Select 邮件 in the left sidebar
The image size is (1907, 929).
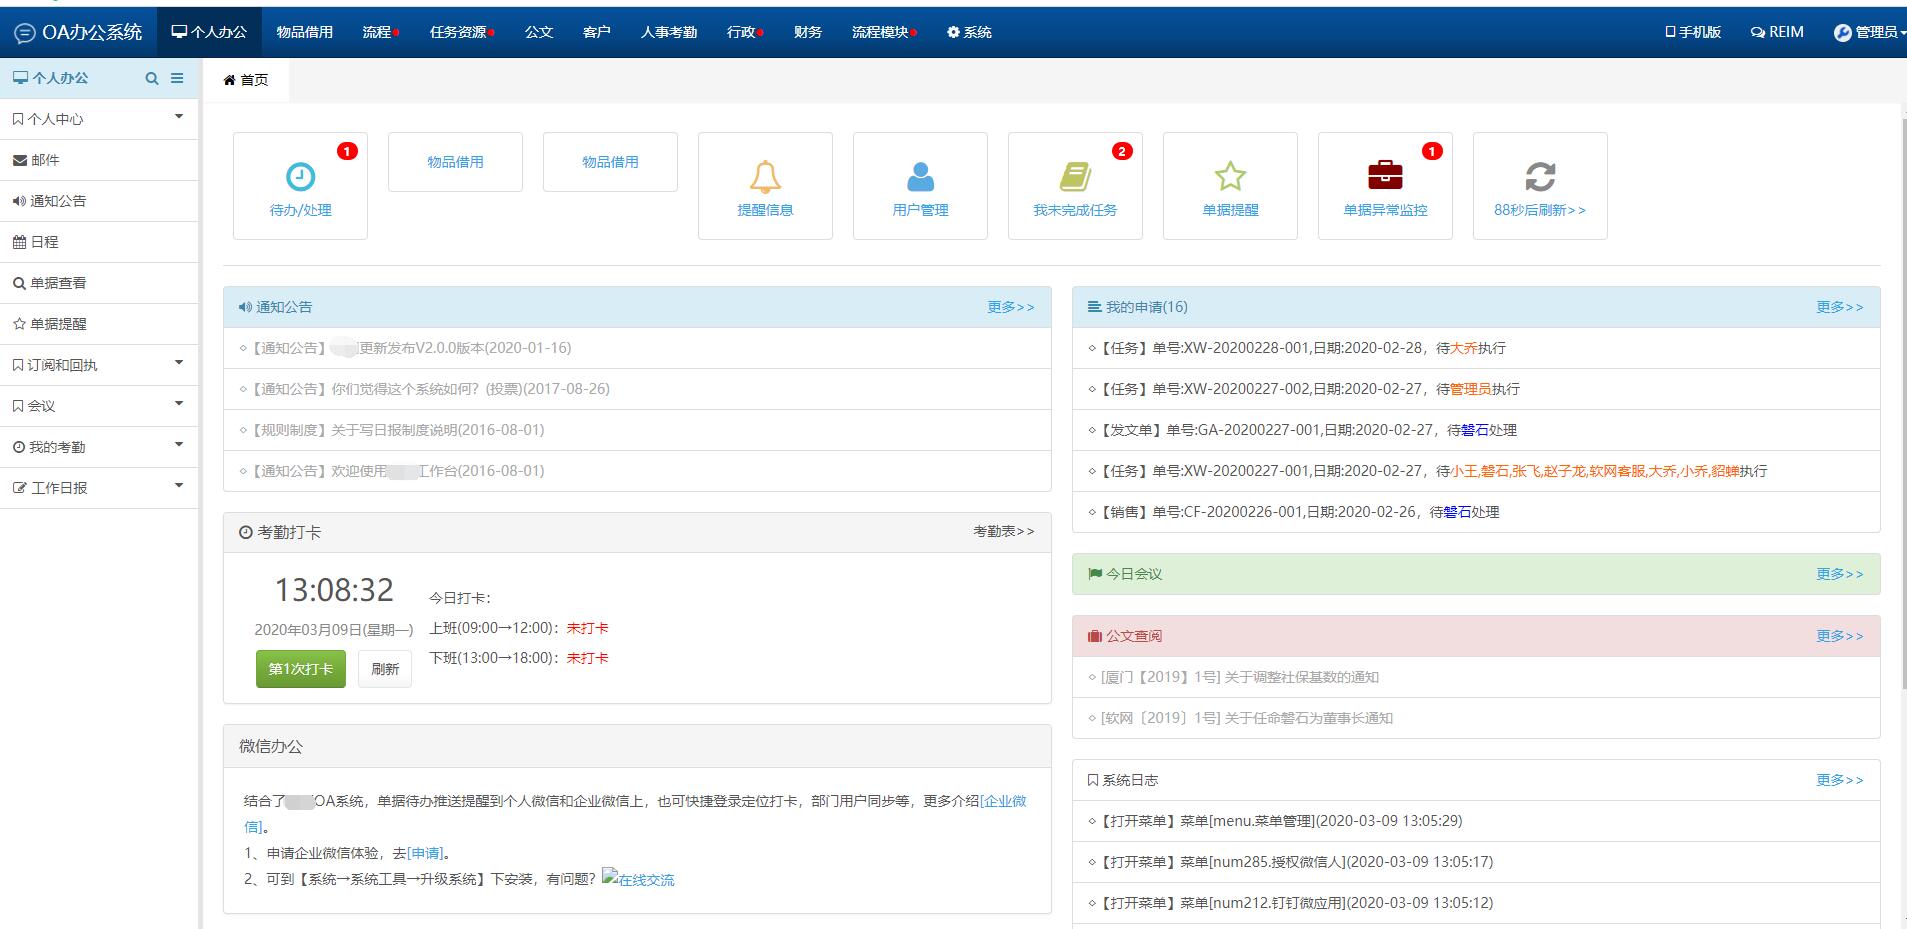(x=45, y=160)
